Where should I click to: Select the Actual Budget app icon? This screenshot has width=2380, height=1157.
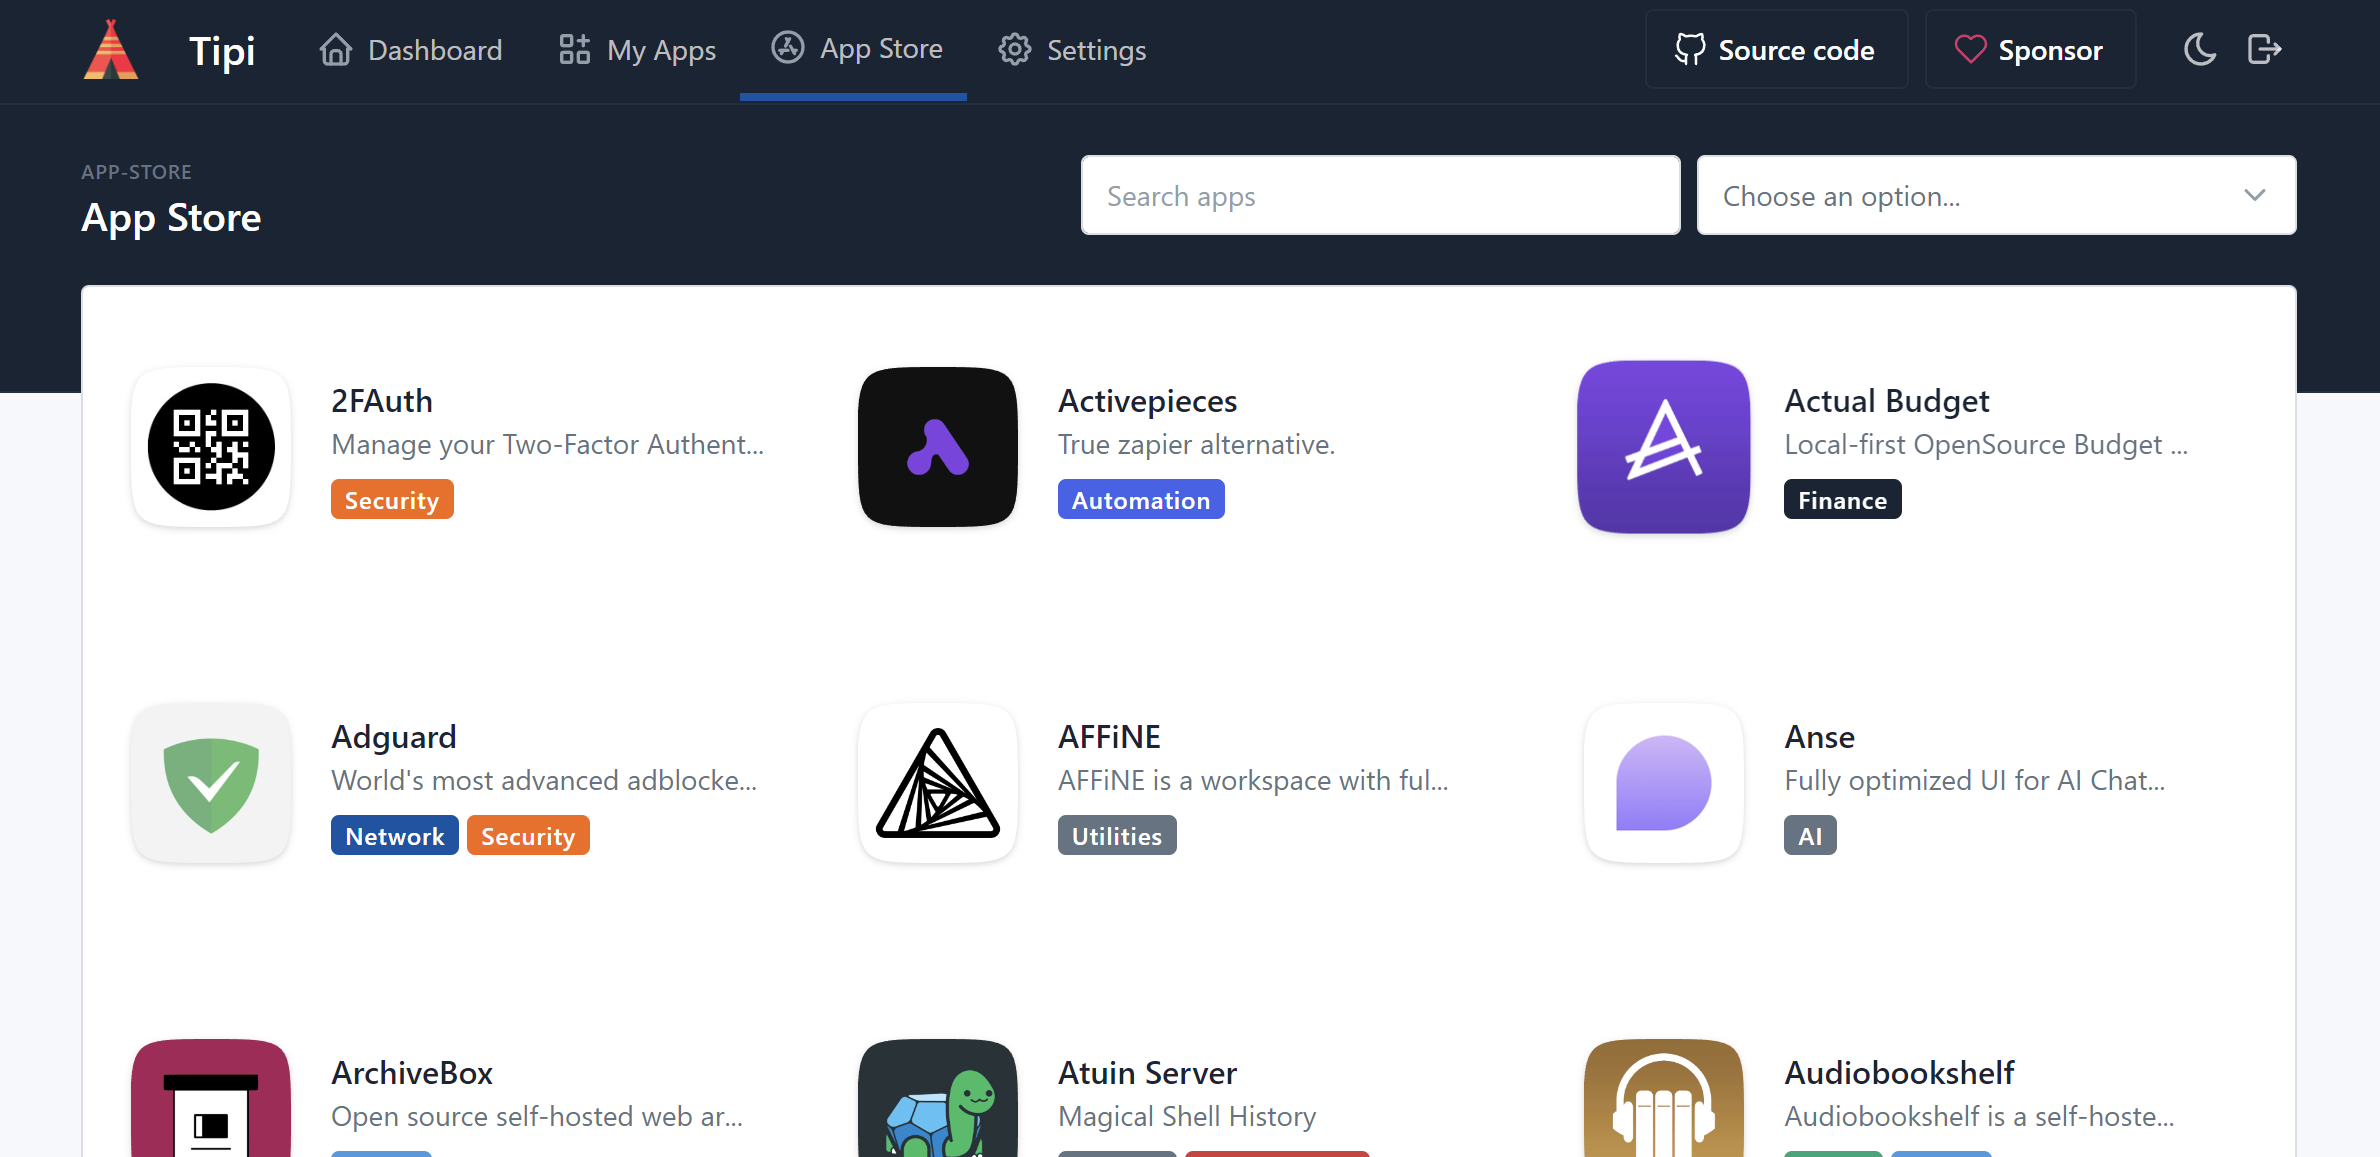click(1663, 447)
